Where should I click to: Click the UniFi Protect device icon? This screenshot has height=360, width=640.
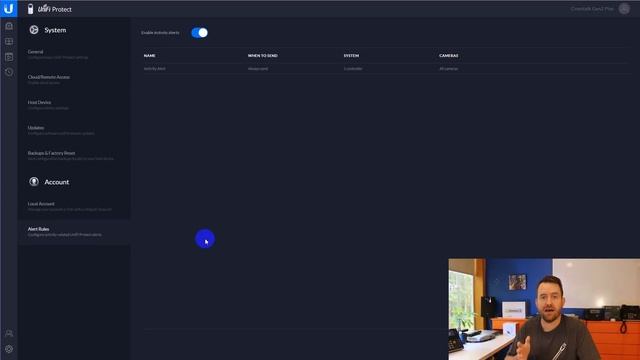coord(30,9)
